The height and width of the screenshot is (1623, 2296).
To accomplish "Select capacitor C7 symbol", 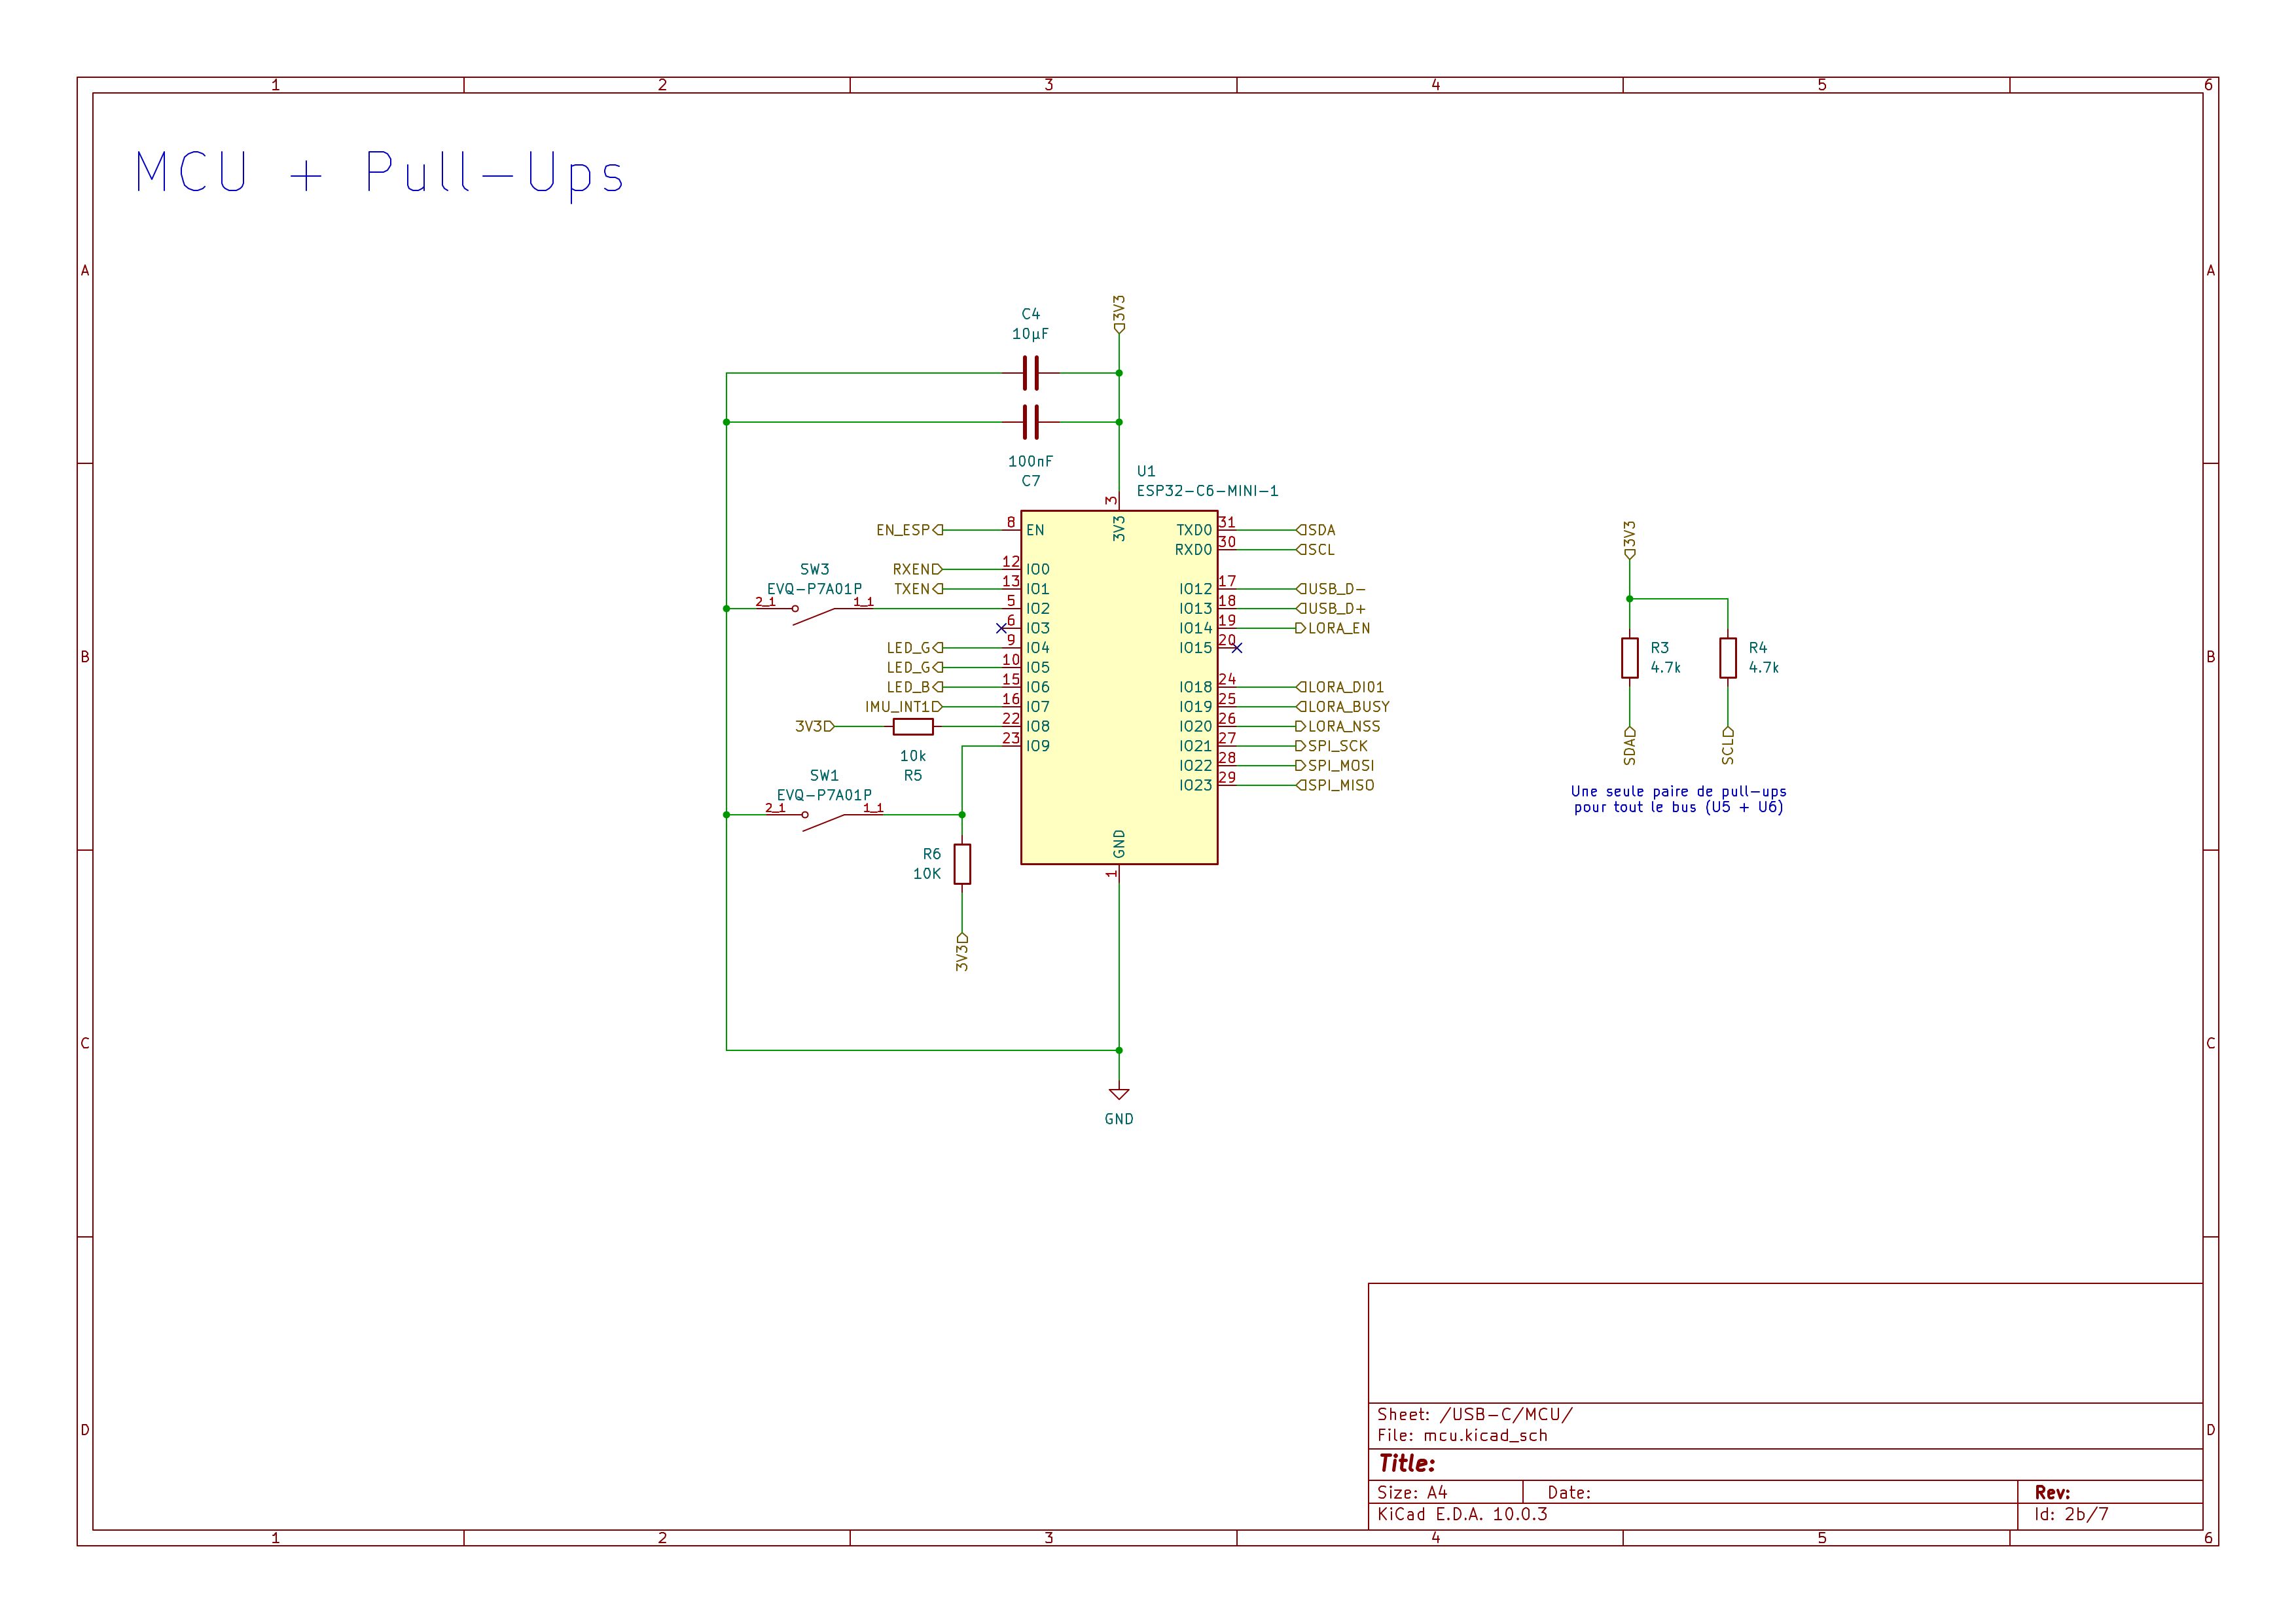I will tap(1031, 422).
